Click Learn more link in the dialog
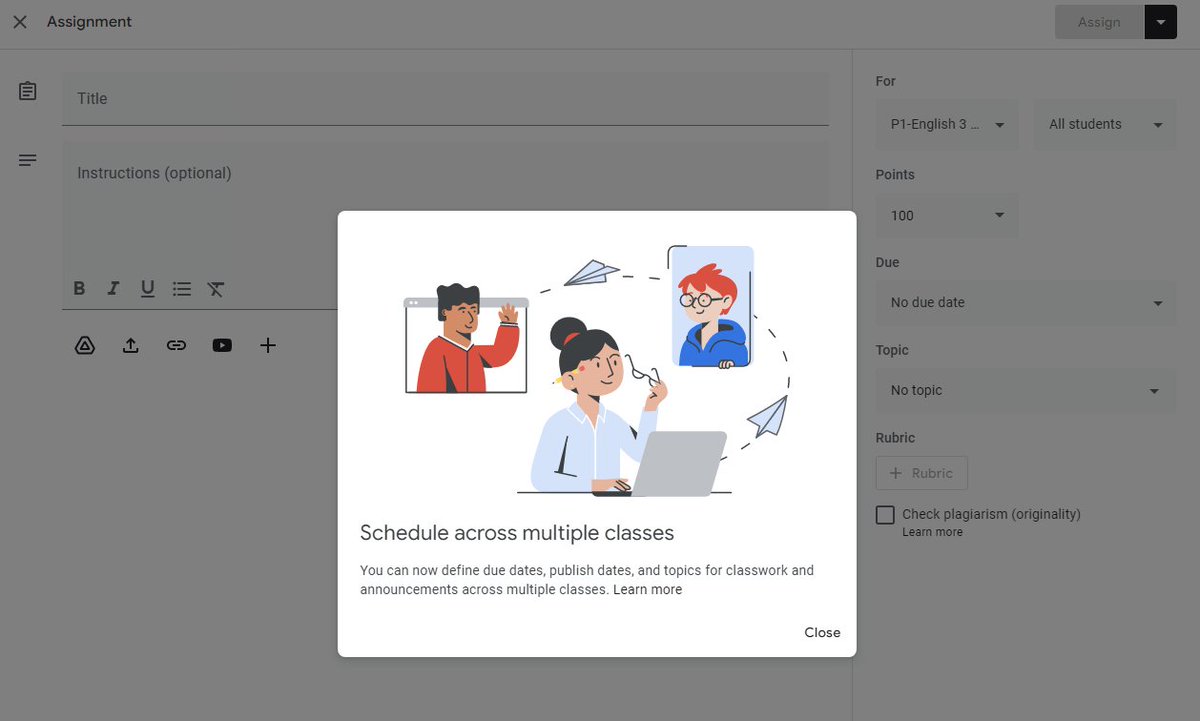Screen dimensions: 1200x721 click(x=647, y=590)
